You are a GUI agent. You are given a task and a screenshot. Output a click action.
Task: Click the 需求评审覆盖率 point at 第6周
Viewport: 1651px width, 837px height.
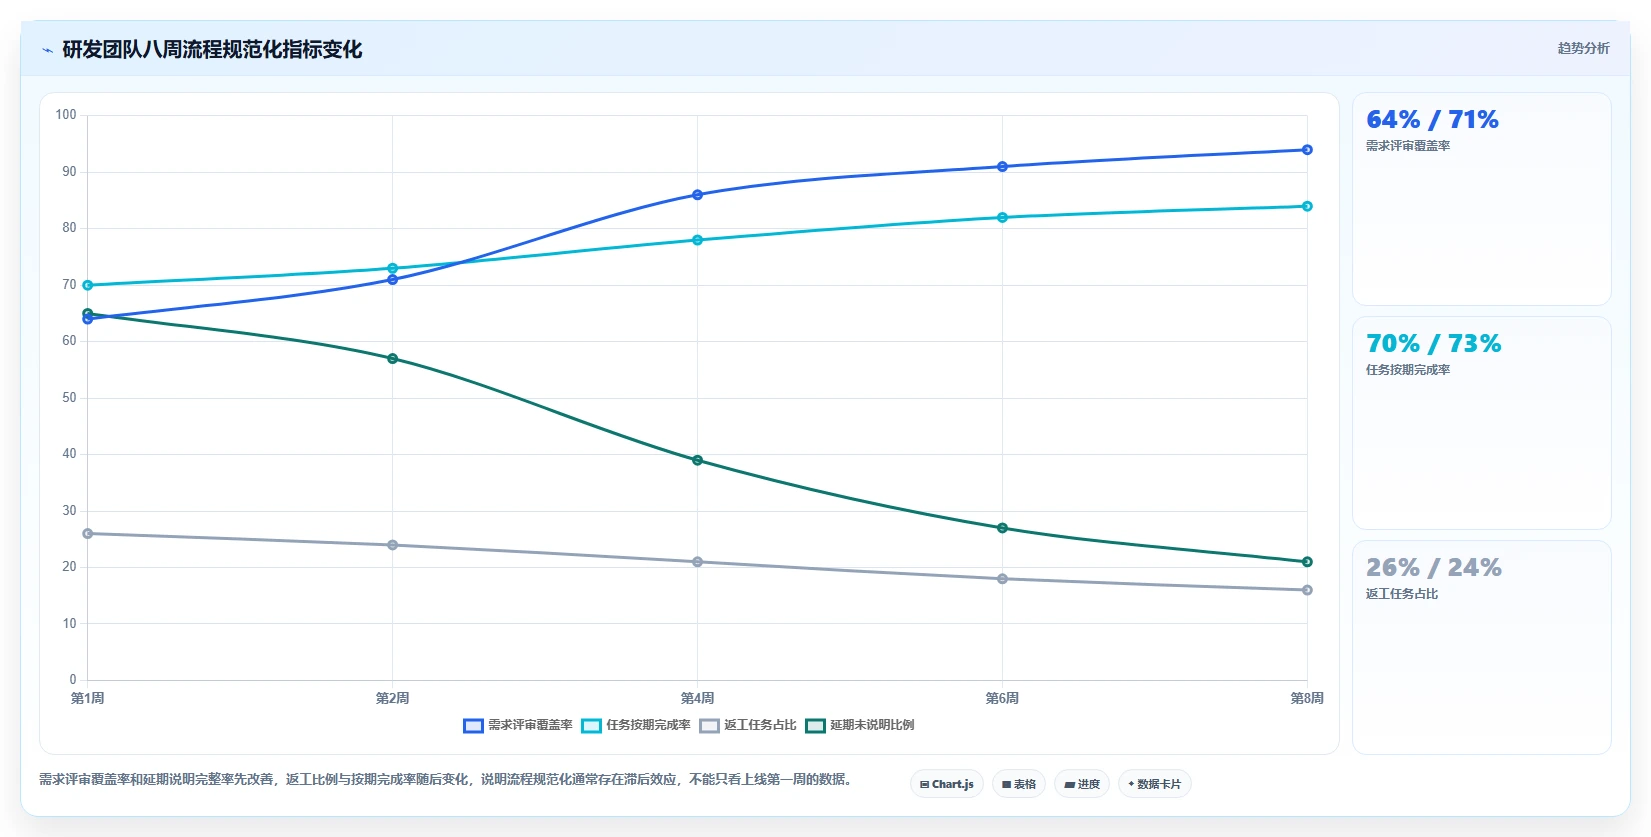coord(1002,167)
